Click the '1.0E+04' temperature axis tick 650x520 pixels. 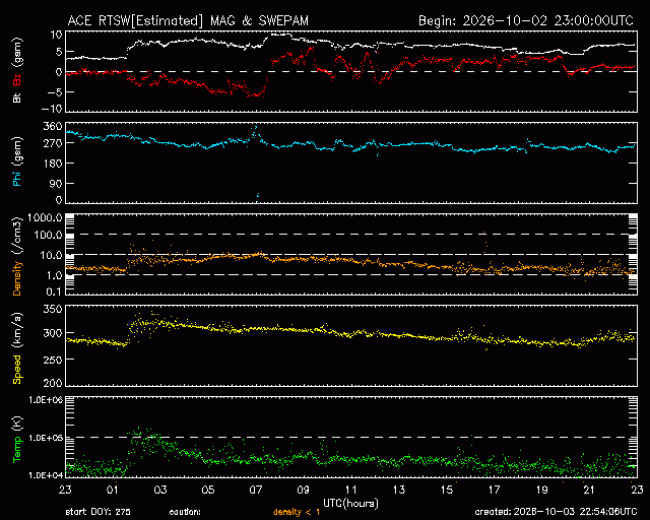[46, 475]
